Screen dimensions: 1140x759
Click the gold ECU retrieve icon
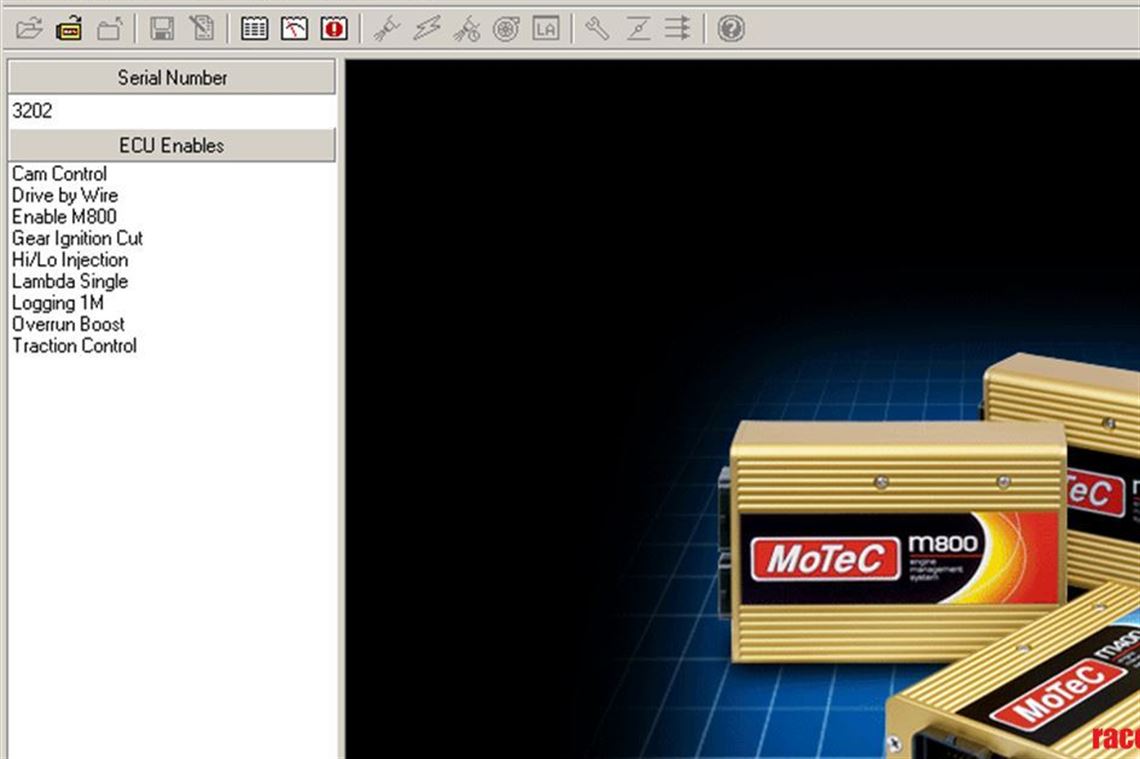click(x=69, y=29)
